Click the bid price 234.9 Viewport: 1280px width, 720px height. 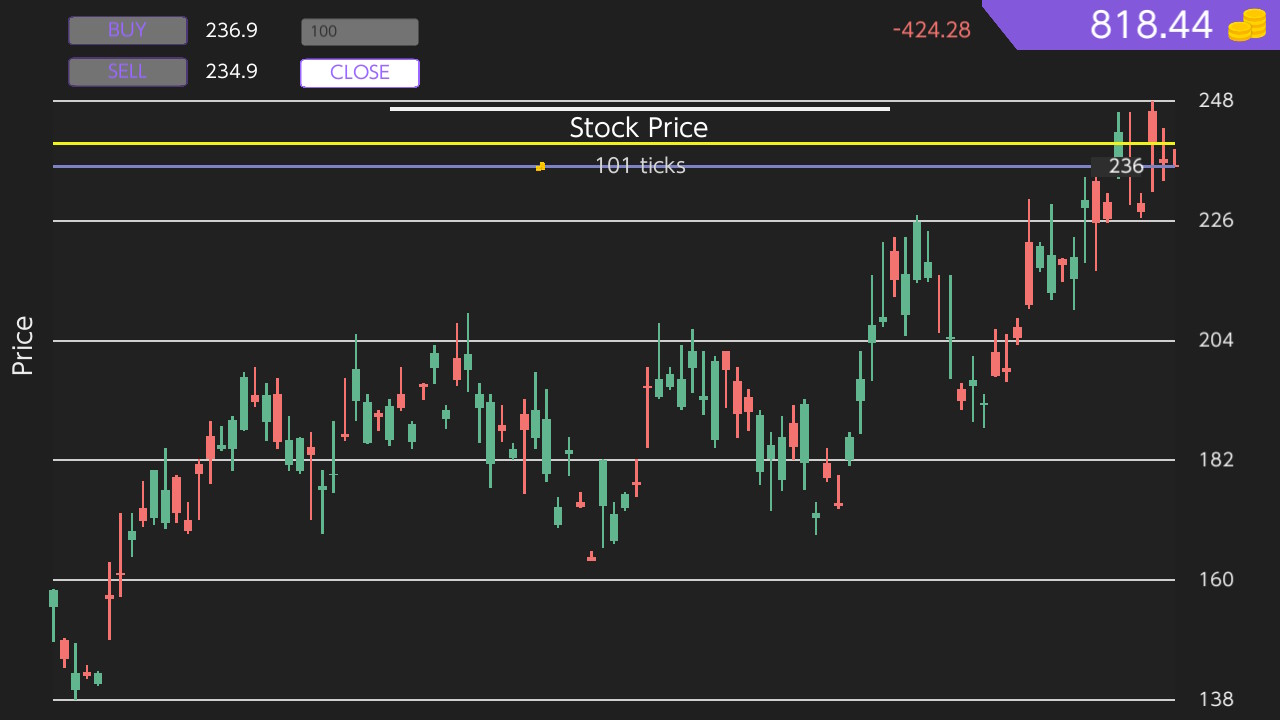coord(232,71)
